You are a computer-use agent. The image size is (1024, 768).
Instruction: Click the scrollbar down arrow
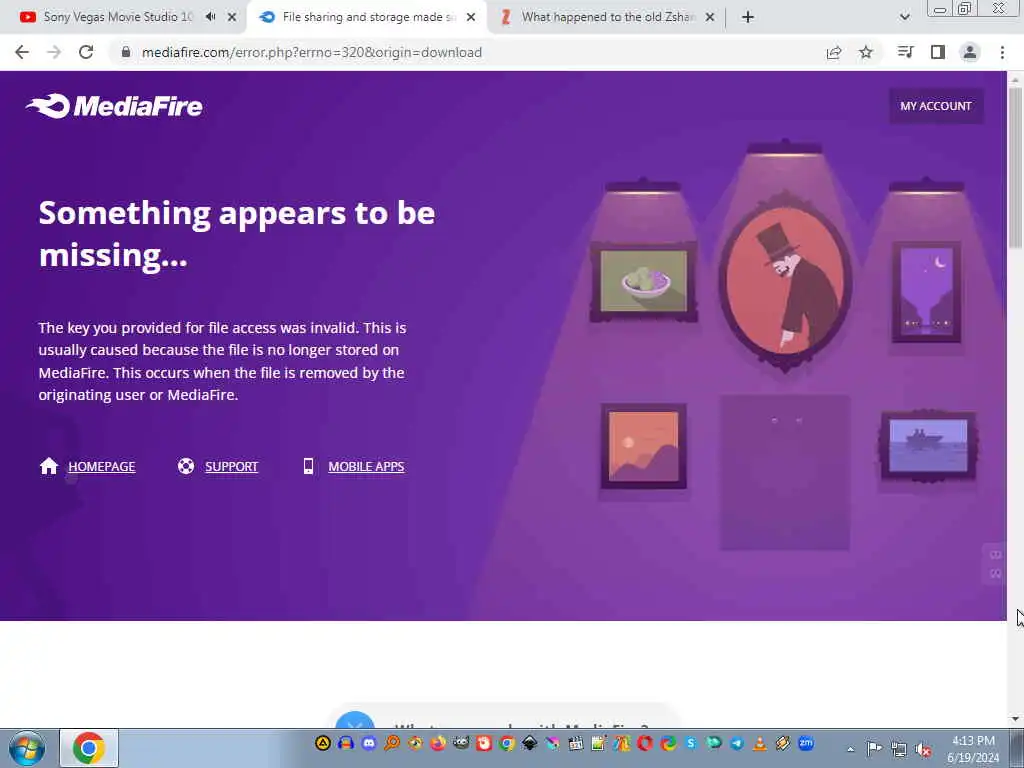pos(1015,718)
